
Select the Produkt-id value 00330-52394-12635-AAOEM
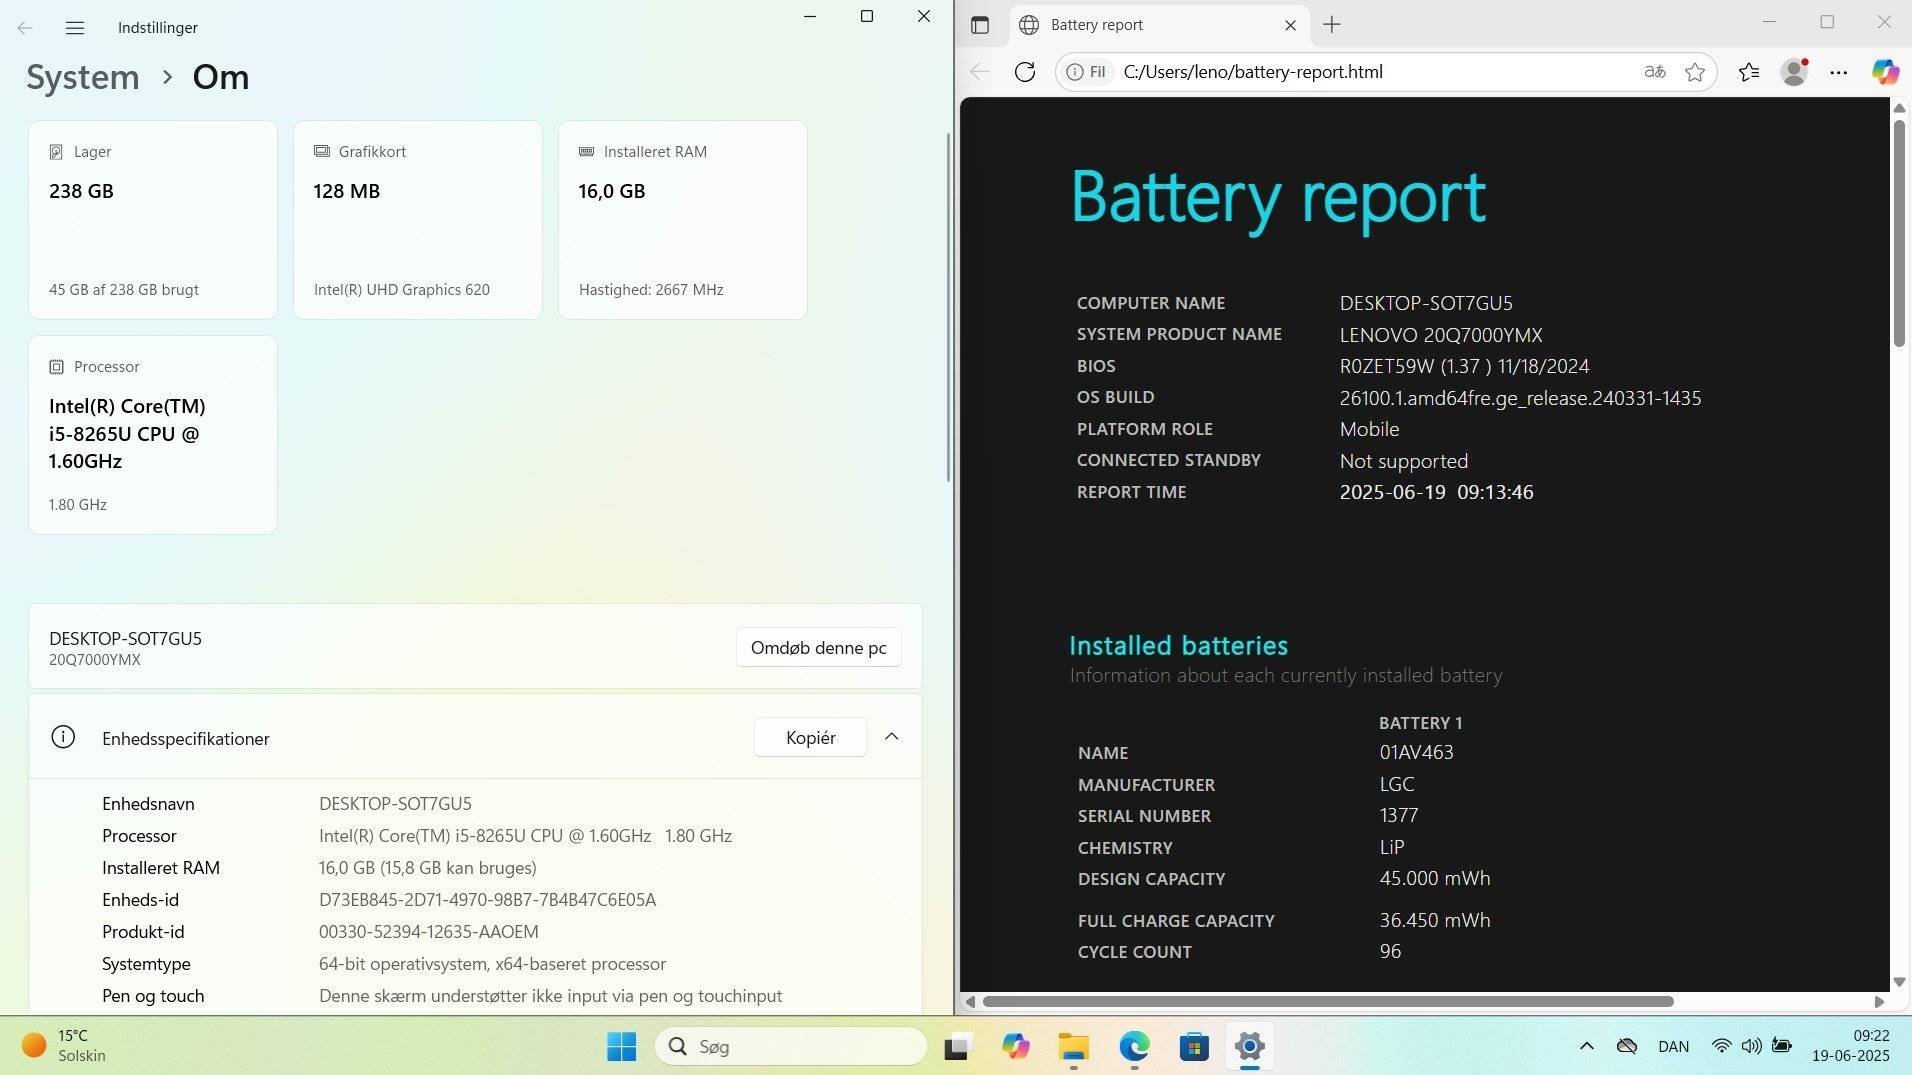(x=428, y=932)
